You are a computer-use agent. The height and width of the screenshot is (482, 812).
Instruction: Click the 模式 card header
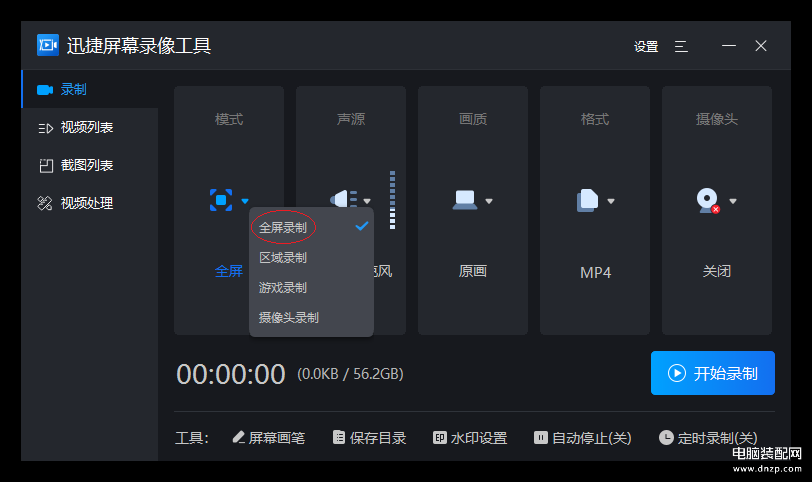coord(229,119)
